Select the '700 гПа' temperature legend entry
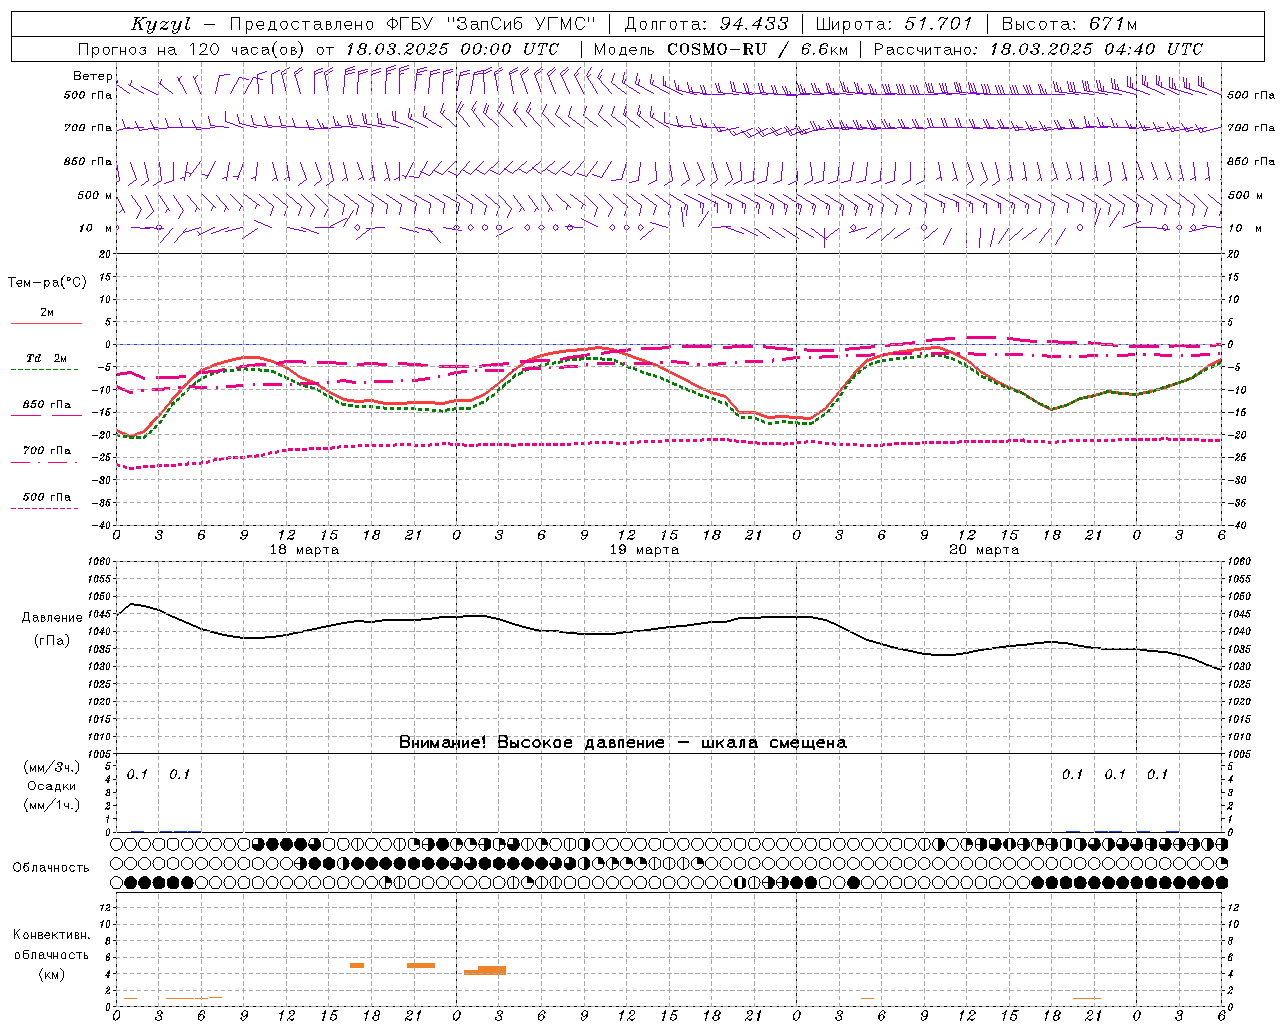The width and height of the screenshot is (1280, 1024). click(46, 450)
